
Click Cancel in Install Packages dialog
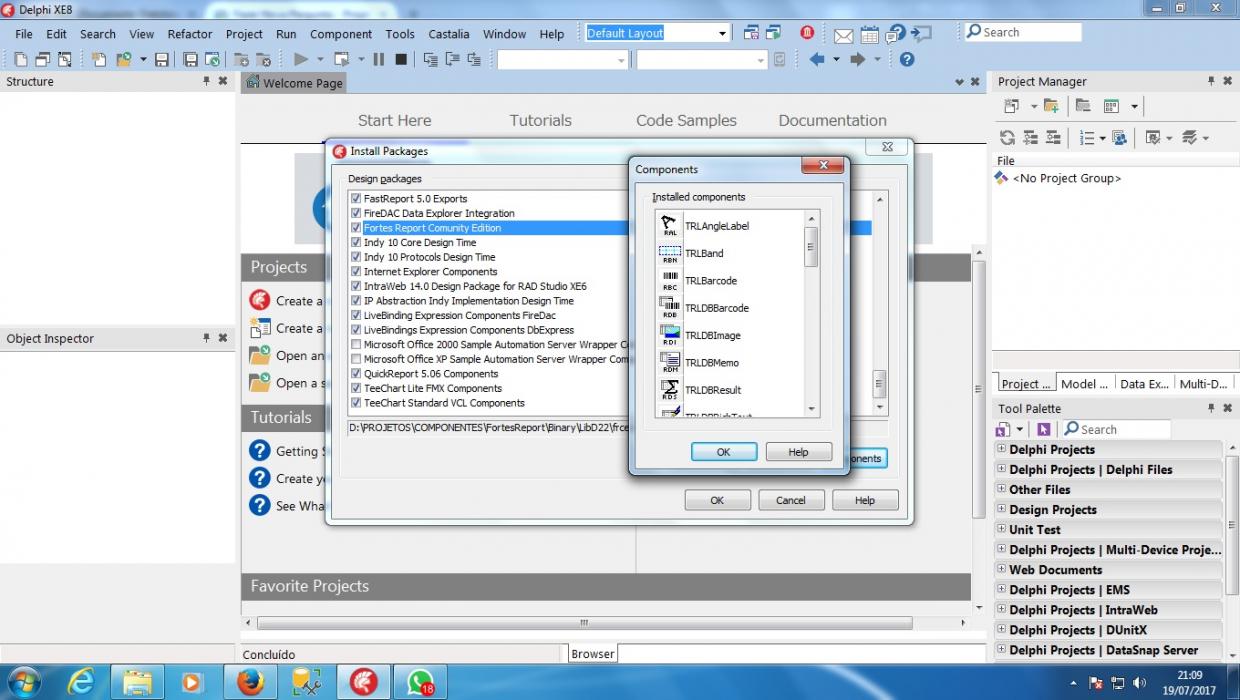790,500
